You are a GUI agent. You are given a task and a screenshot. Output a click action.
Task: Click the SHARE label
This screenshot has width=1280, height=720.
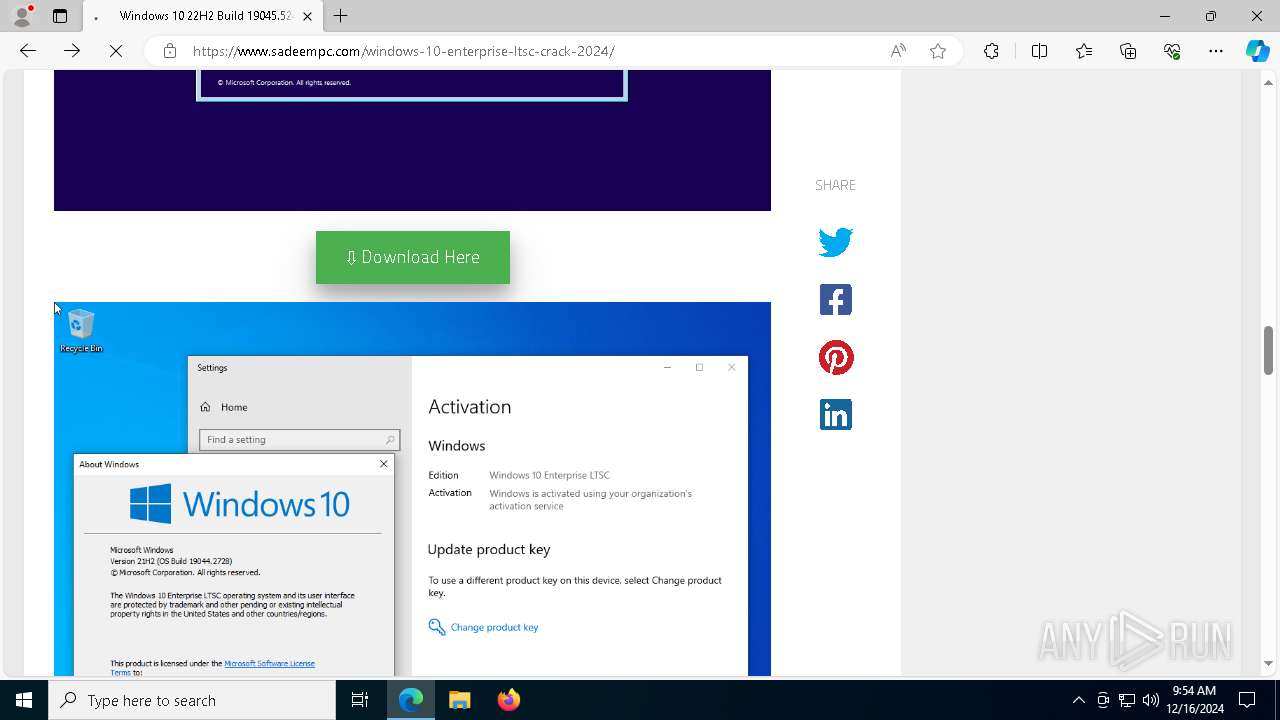coord(835,185)
